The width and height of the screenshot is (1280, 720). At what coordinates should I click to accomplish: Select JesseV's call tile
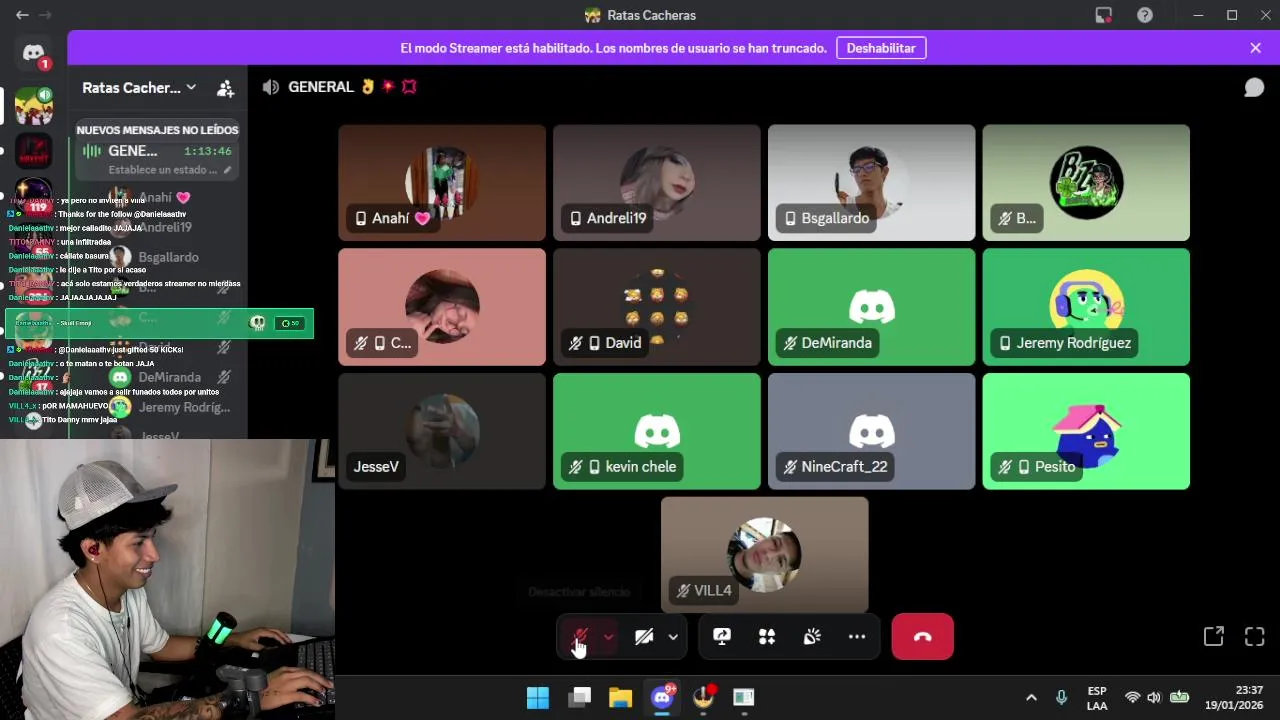pos(442,431)
